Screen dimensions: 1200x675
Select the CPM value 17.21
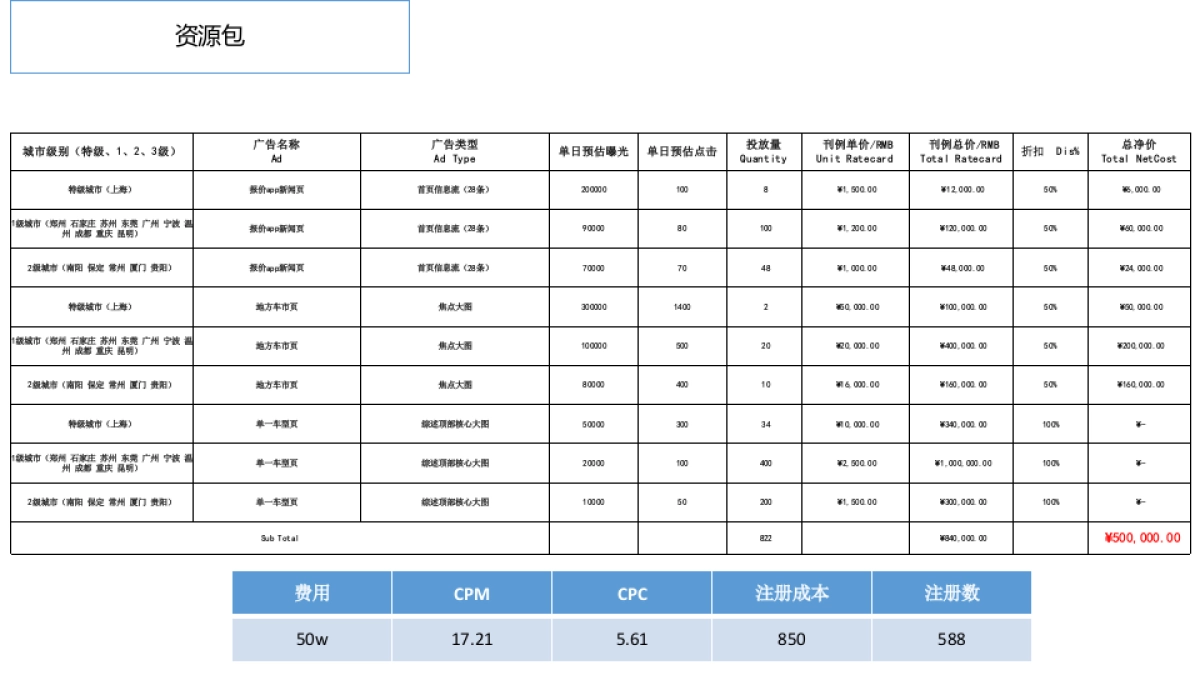(x=472, y=636)
